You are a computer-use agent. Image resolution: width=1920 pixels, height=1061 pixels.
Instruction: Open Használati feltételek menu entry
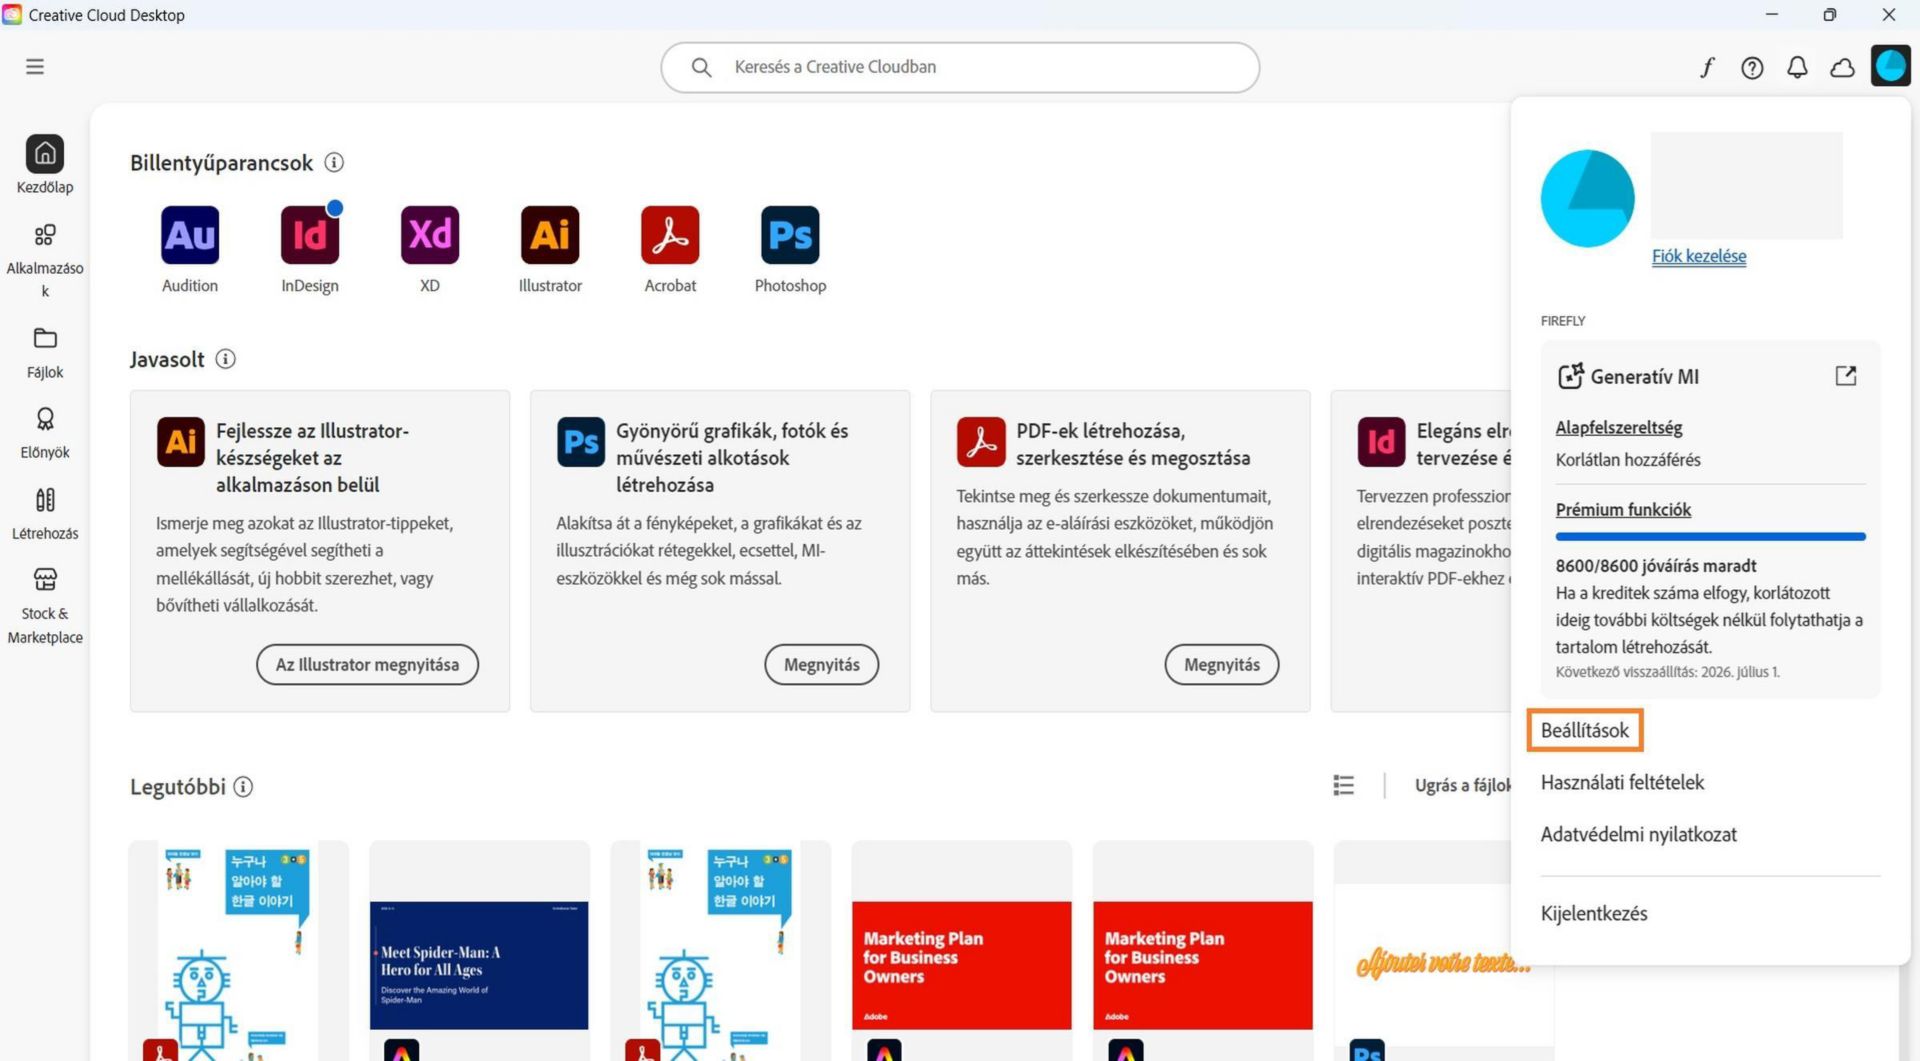(x=1622, y=782)
